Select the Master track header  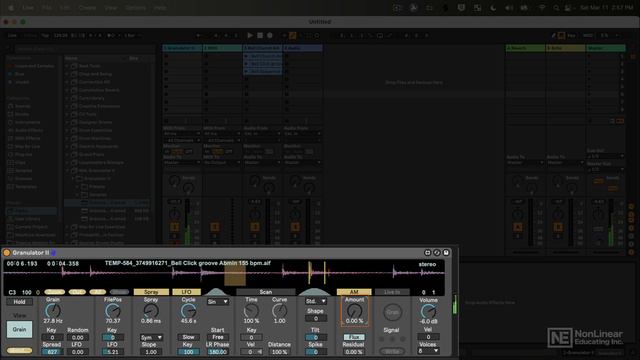[x=606, y=48]
